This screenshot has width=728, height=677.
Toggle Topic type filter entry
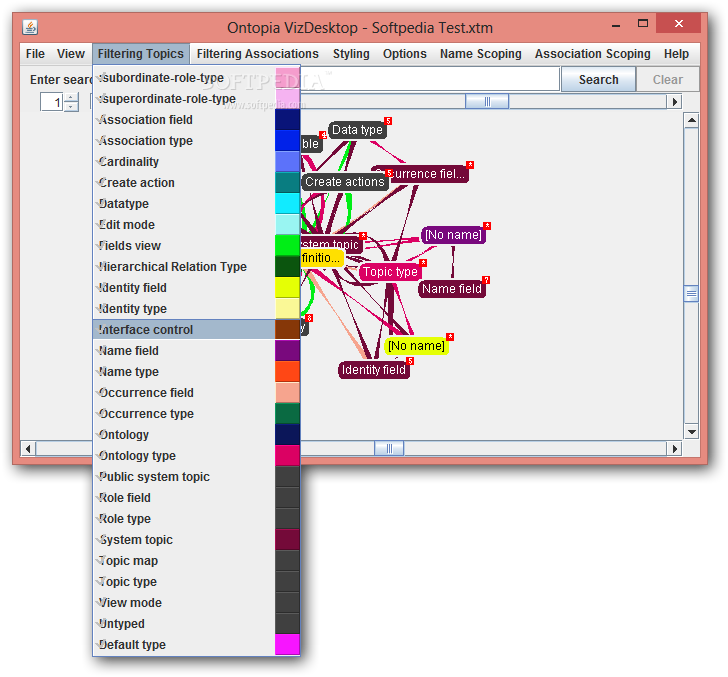tap(196, 582)
